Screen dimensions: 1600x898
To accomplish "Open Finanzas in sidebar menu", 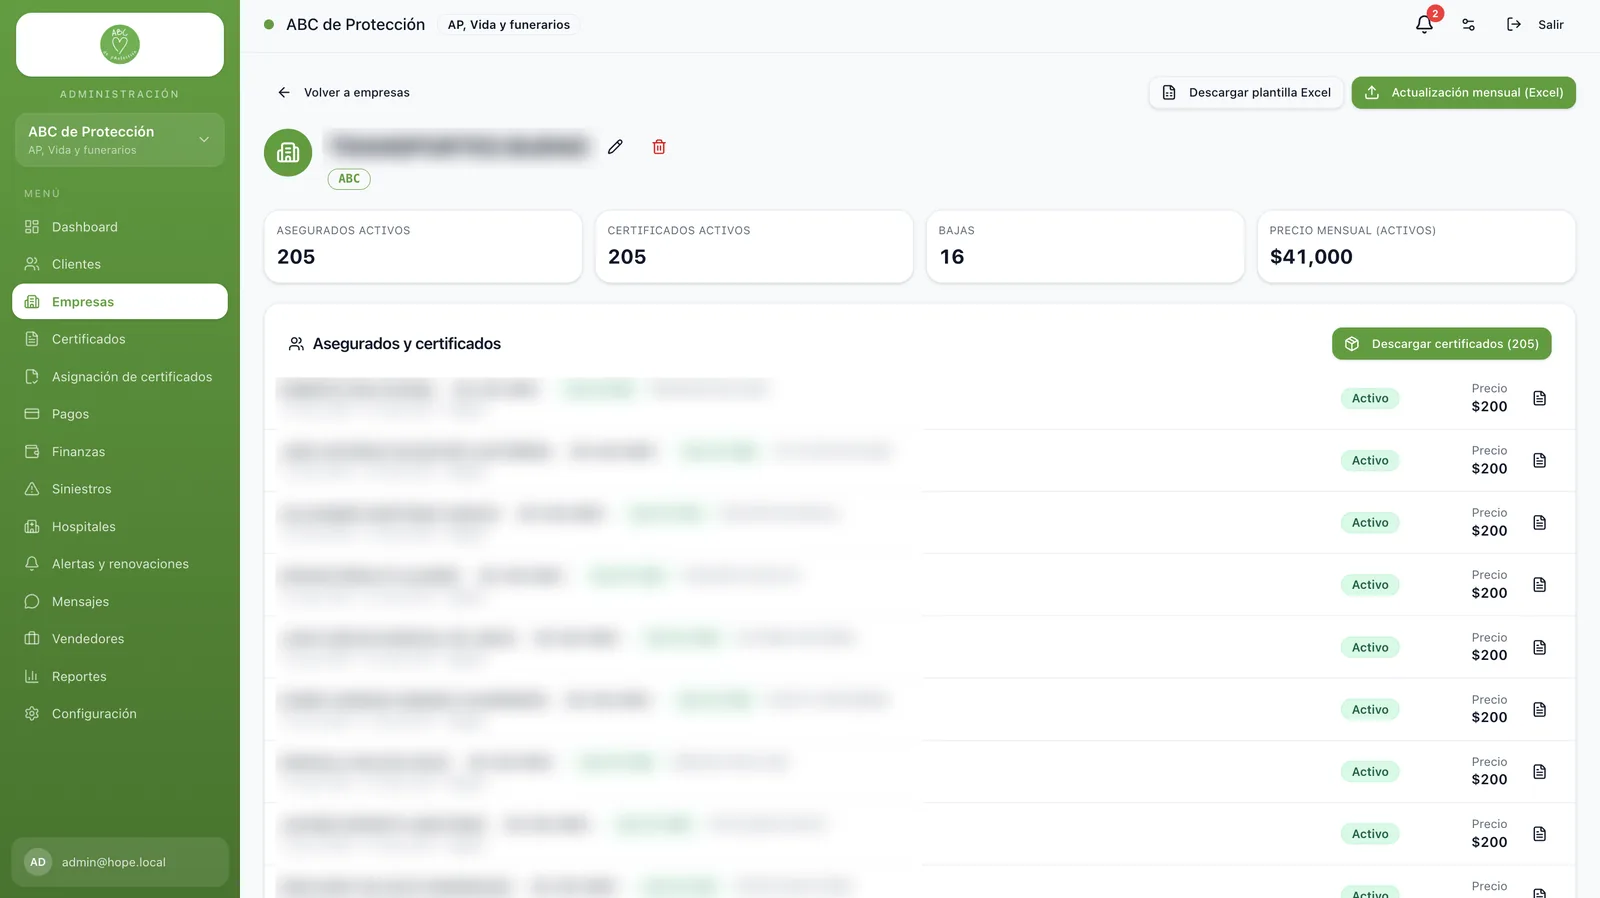I will point(120,452).
